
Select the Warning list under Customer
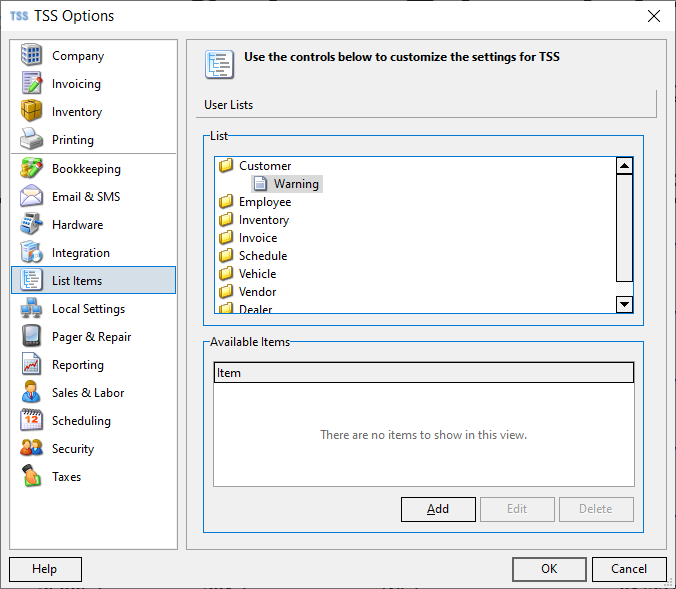pyautogui.click(x=296, y=184)
